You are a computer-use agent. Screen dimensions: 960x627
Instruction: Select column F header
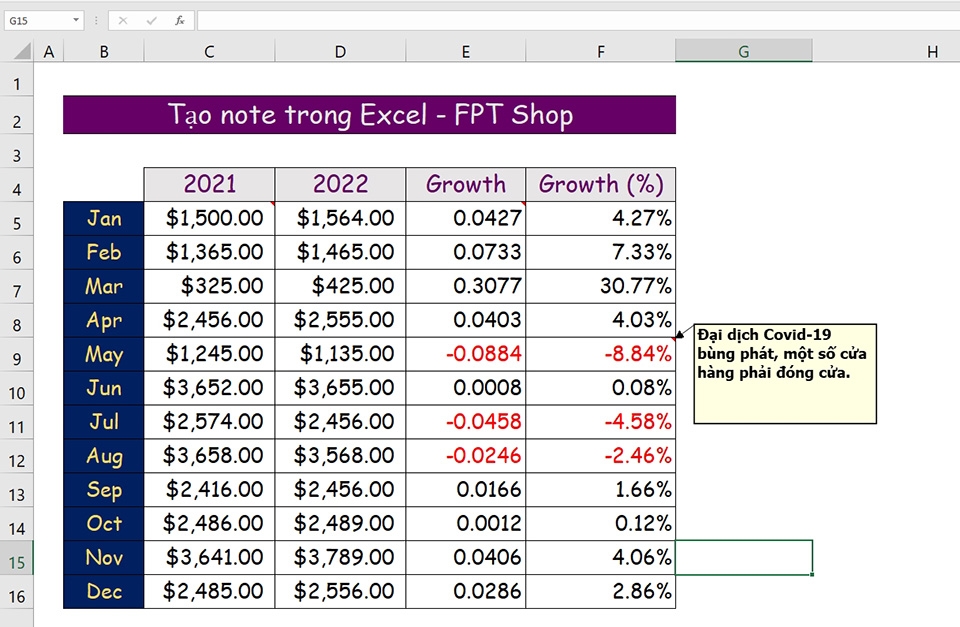pyautogui.click(x=601, y=51)
